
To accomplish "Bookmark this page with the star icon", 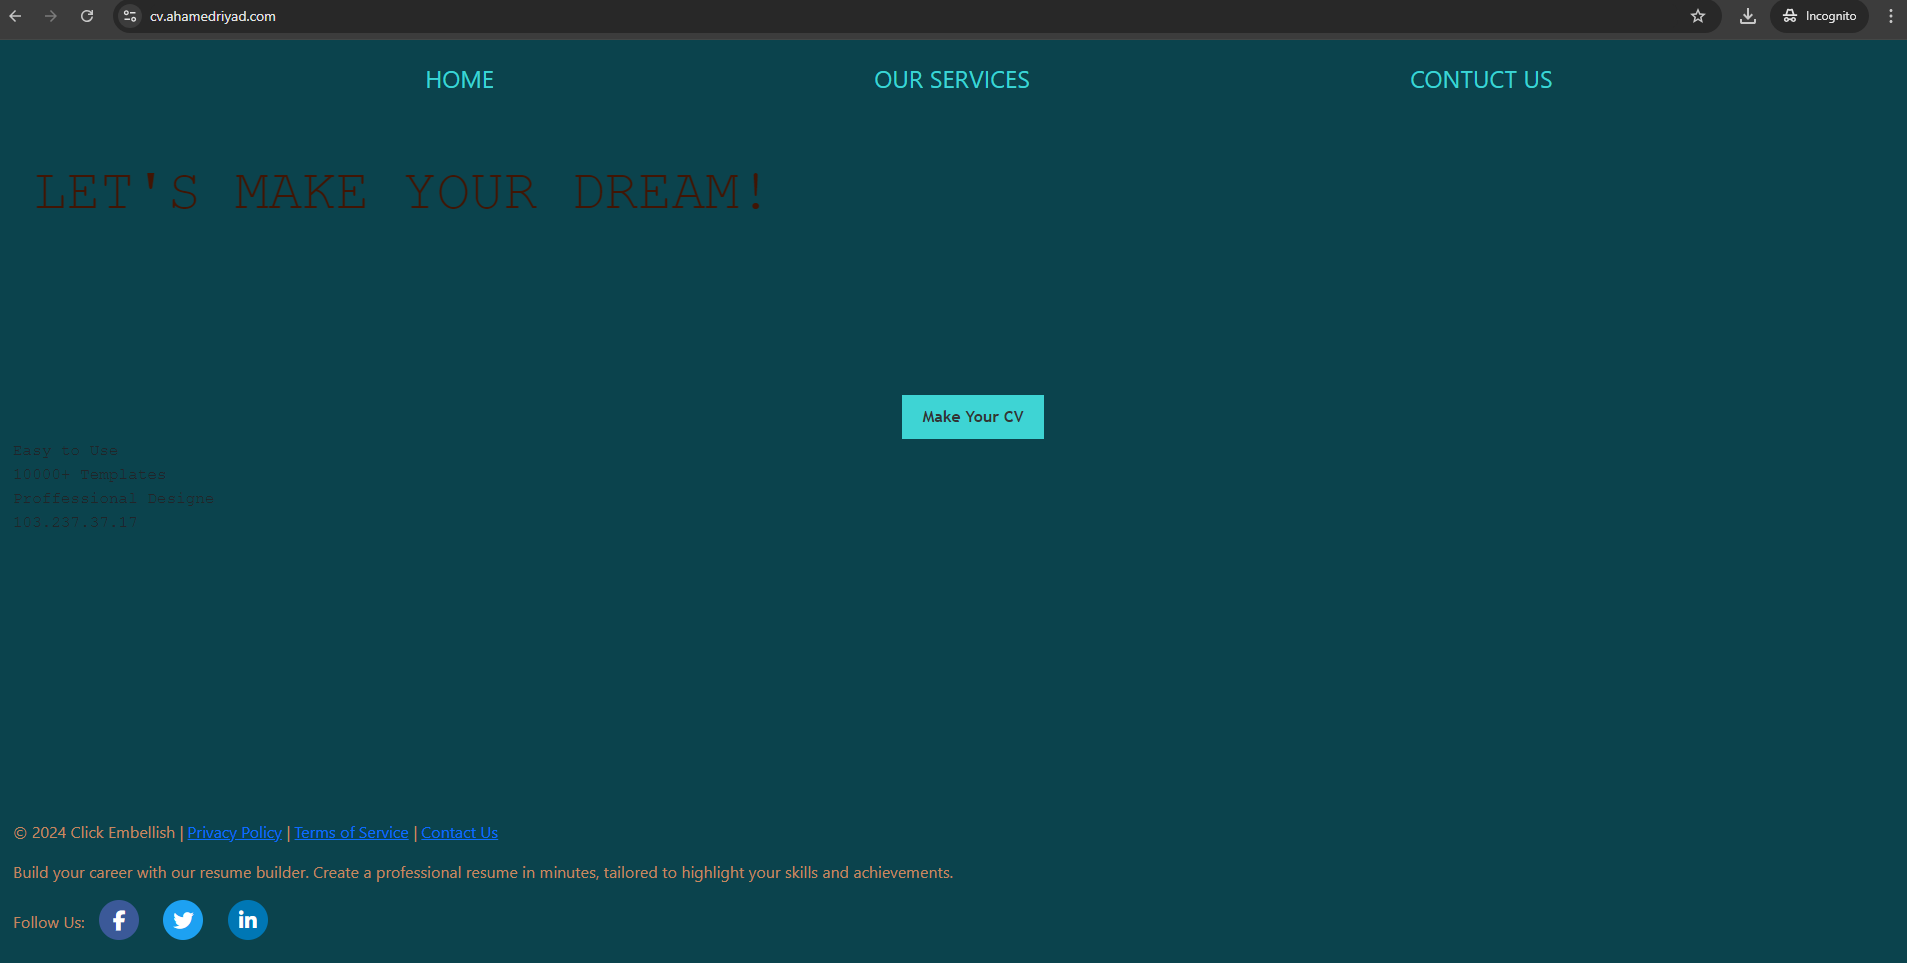I will (1698, 16).
